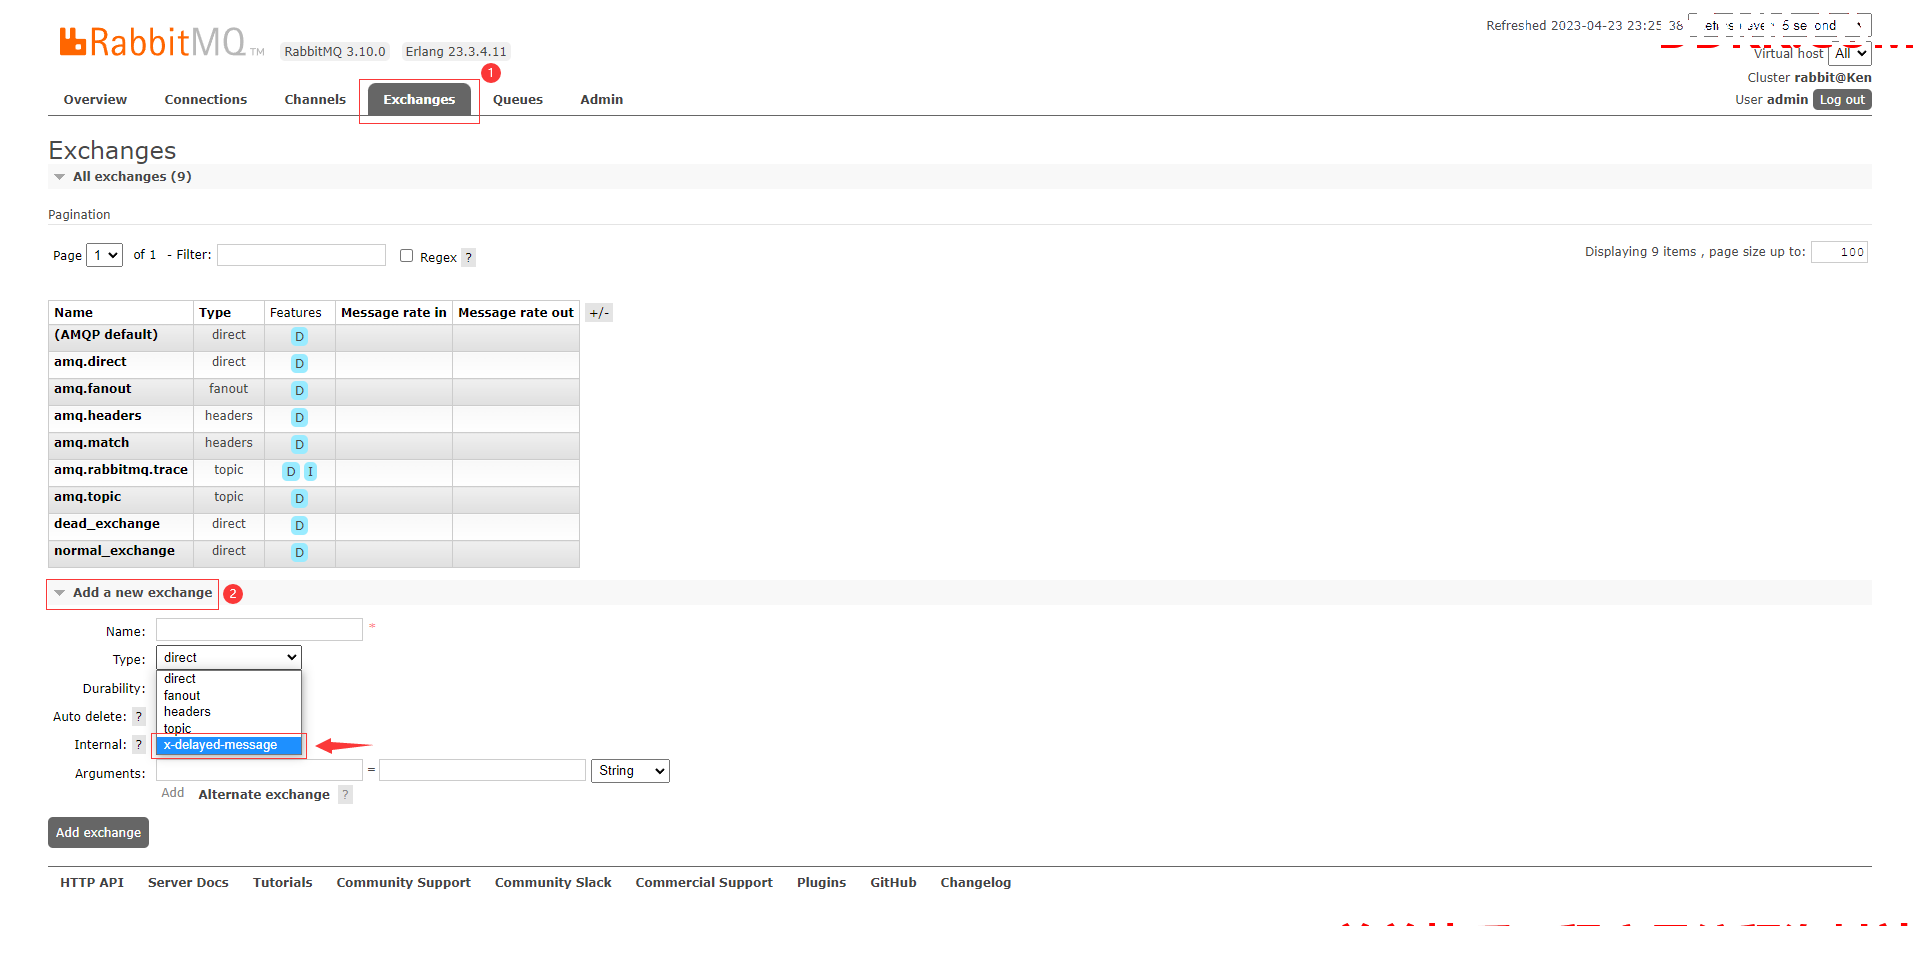Open the Virtual host dropdown
This screenshot has height=965, width=1920.
(1850, 54)
